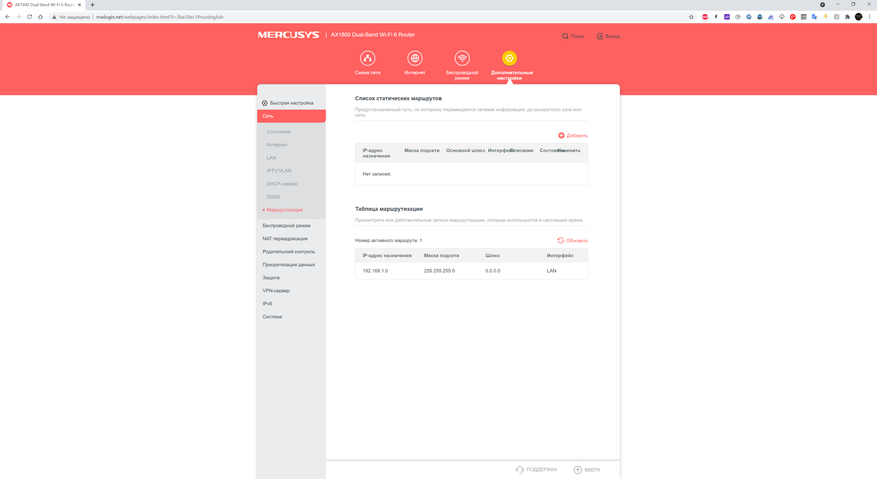Click the Поиск search icon
This screenshot has height=479, width=877.
565,36
